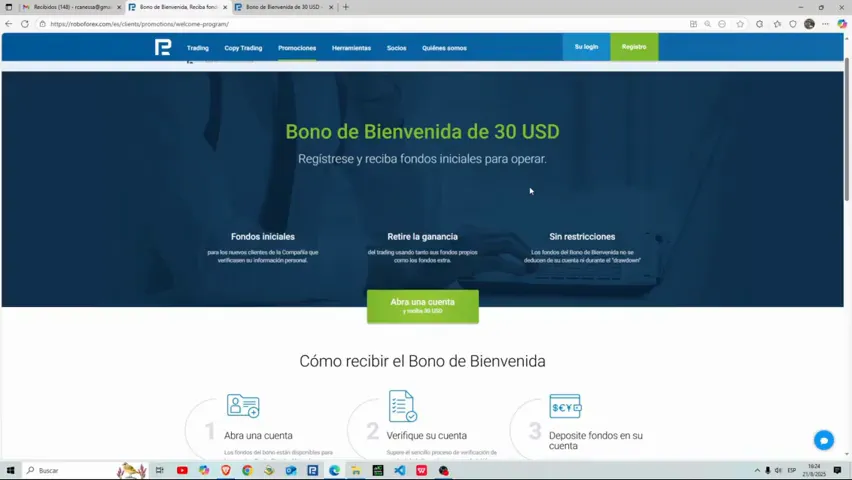Add page to favorites with star icon
The width and height of the screenshot is (852, 480).
tap(740, 24)
